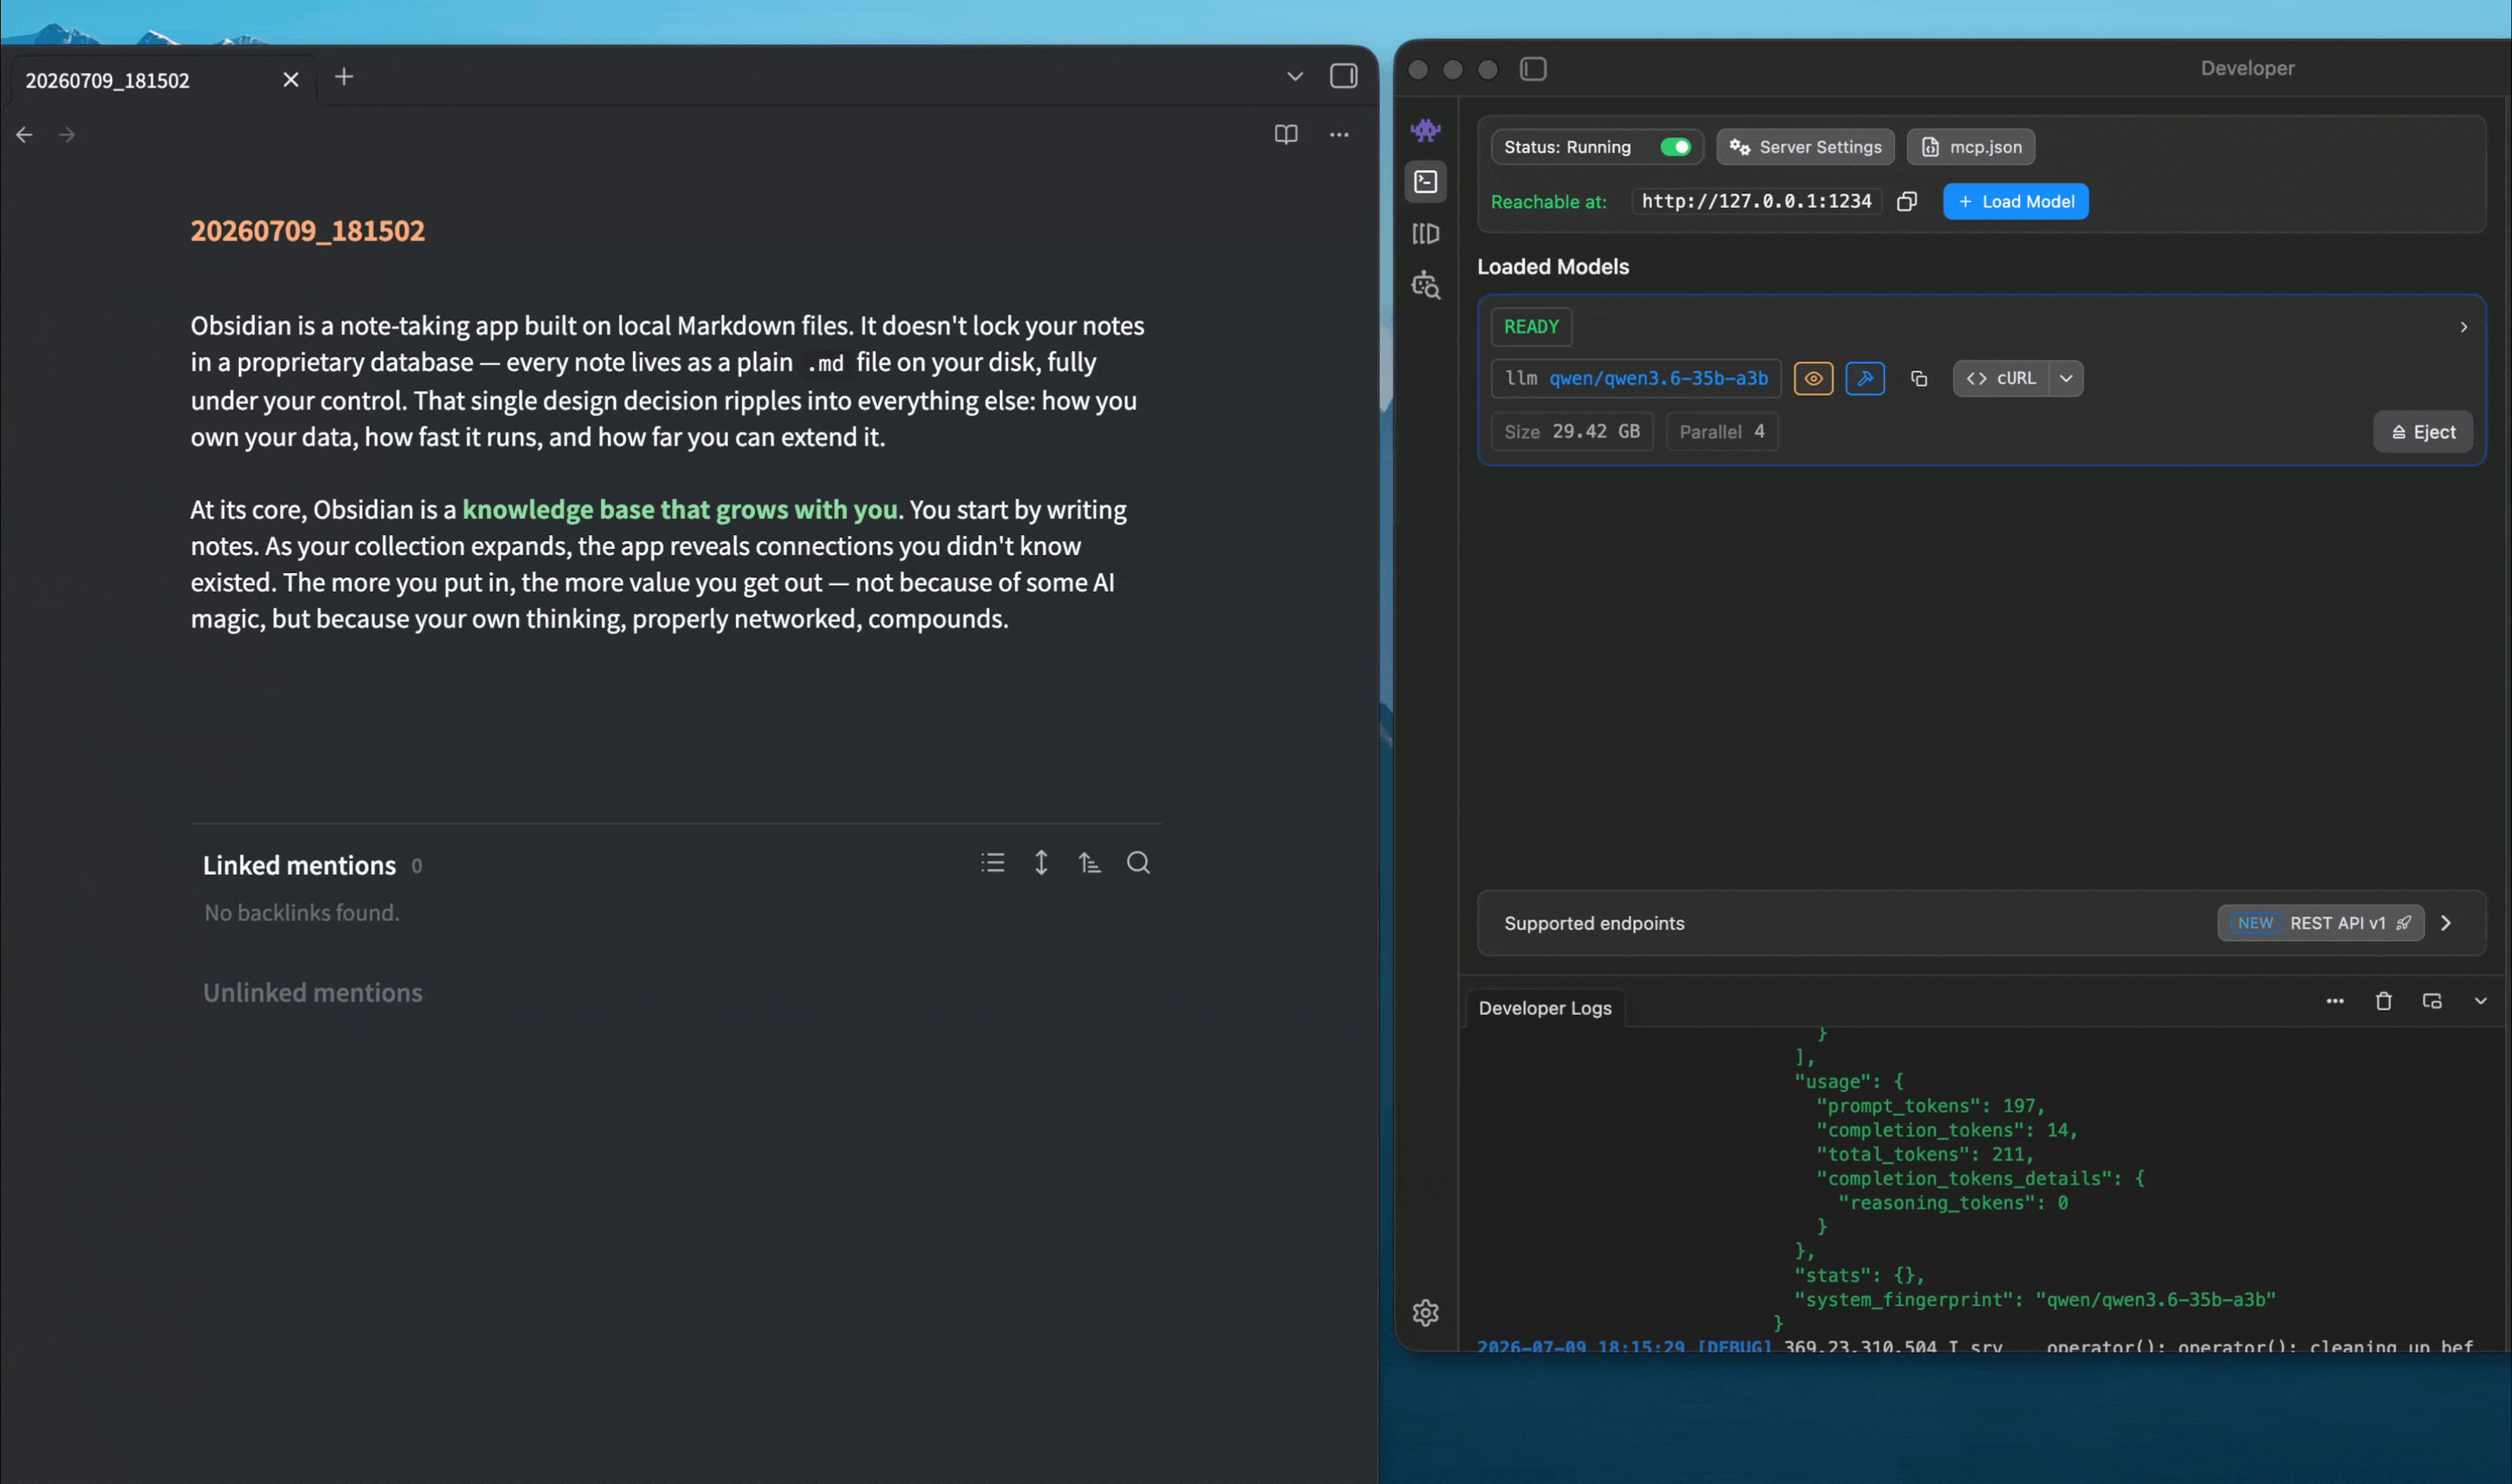Toggle Obsidian's right sidebar panel icon

pos(1343,76)
